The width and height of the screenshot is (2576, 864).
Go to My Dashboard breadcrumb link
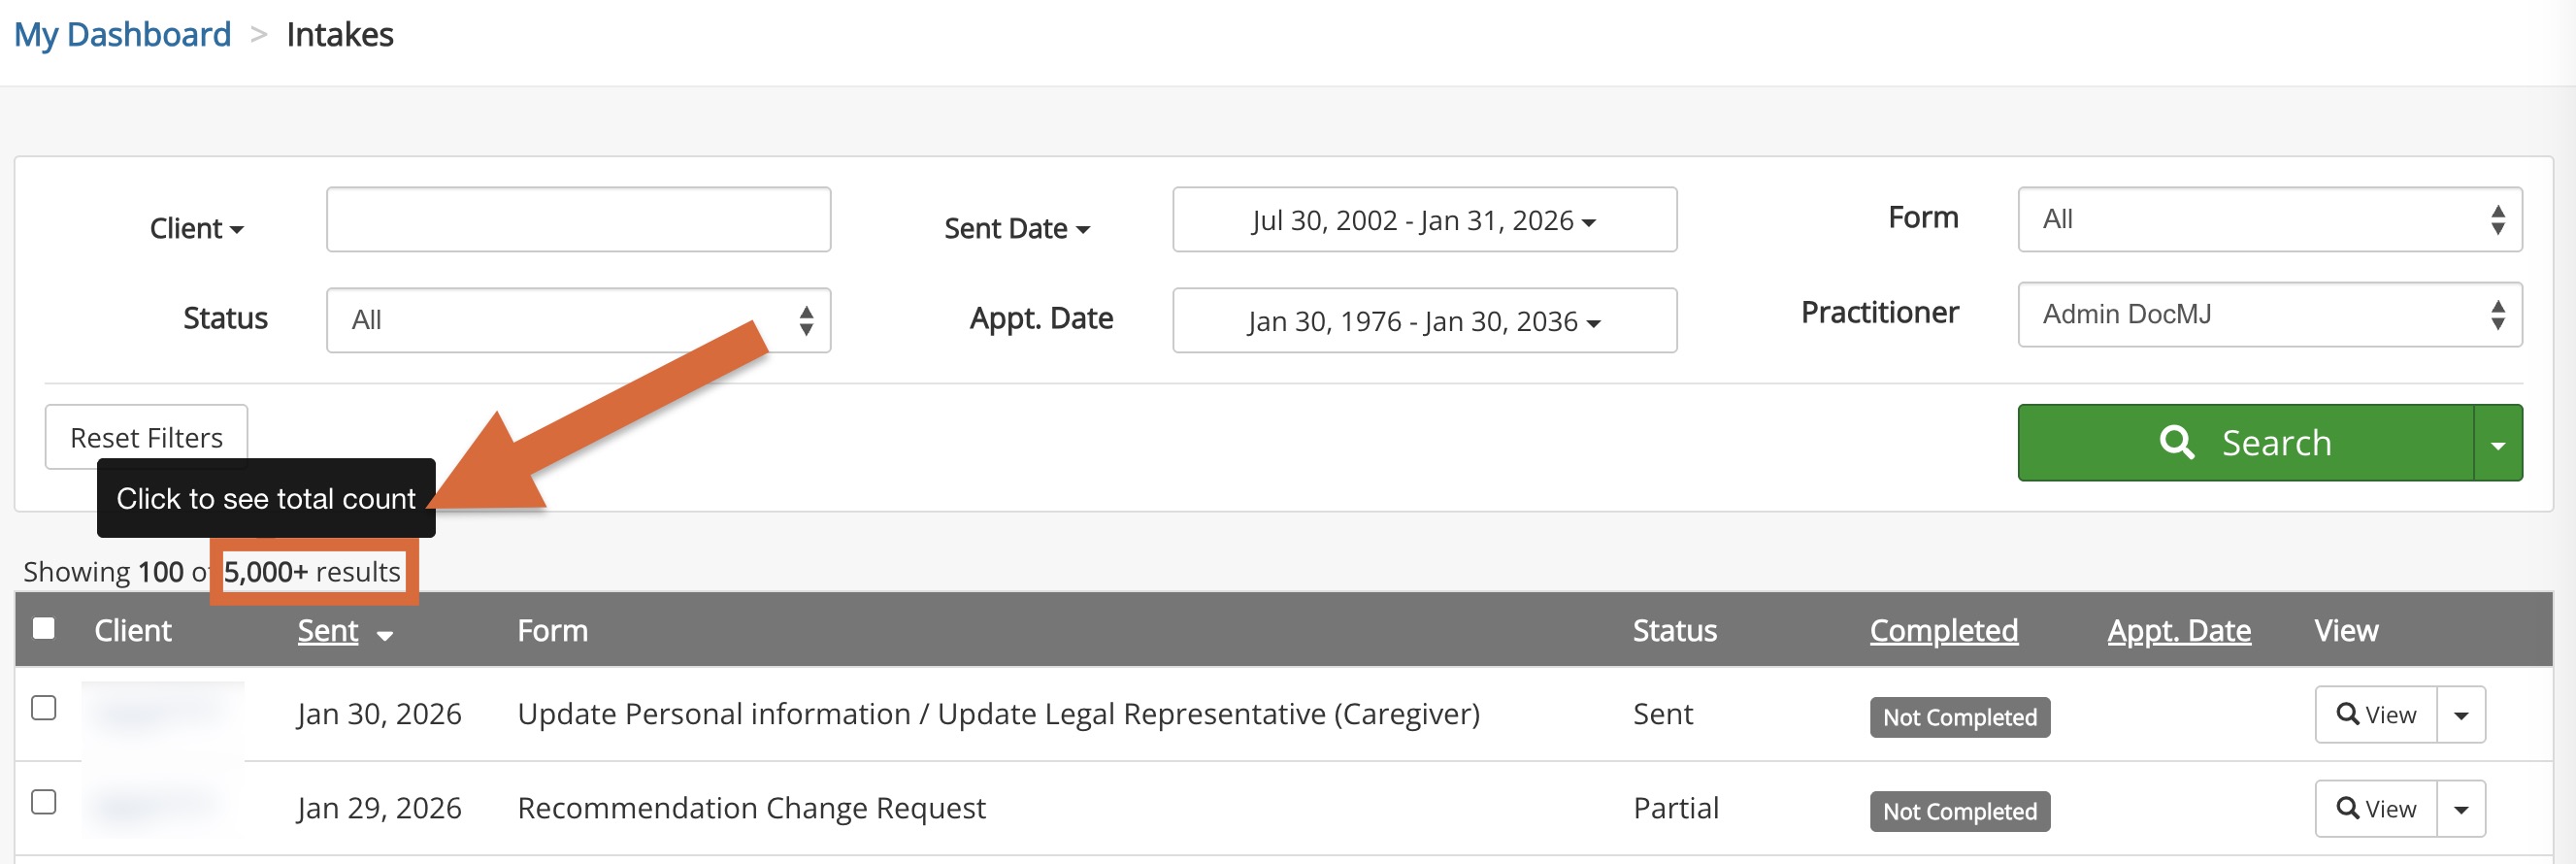[122, 35]
